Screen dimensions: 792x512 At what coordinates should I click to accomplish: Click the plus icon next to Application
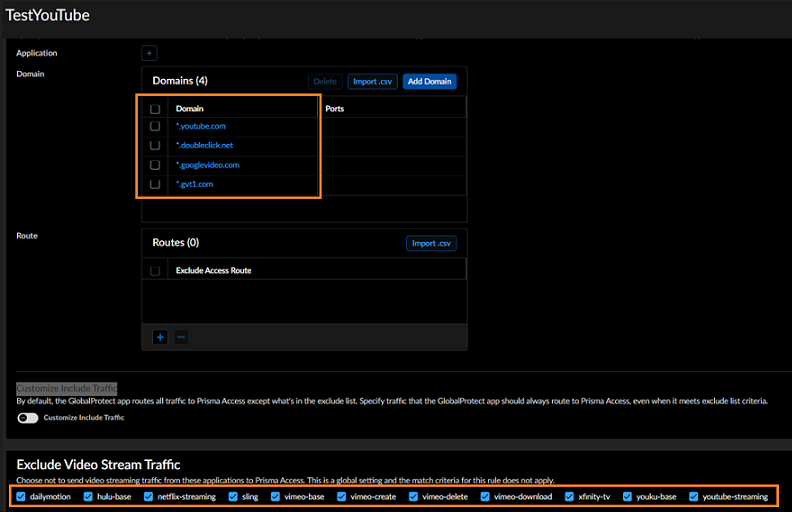149,53
